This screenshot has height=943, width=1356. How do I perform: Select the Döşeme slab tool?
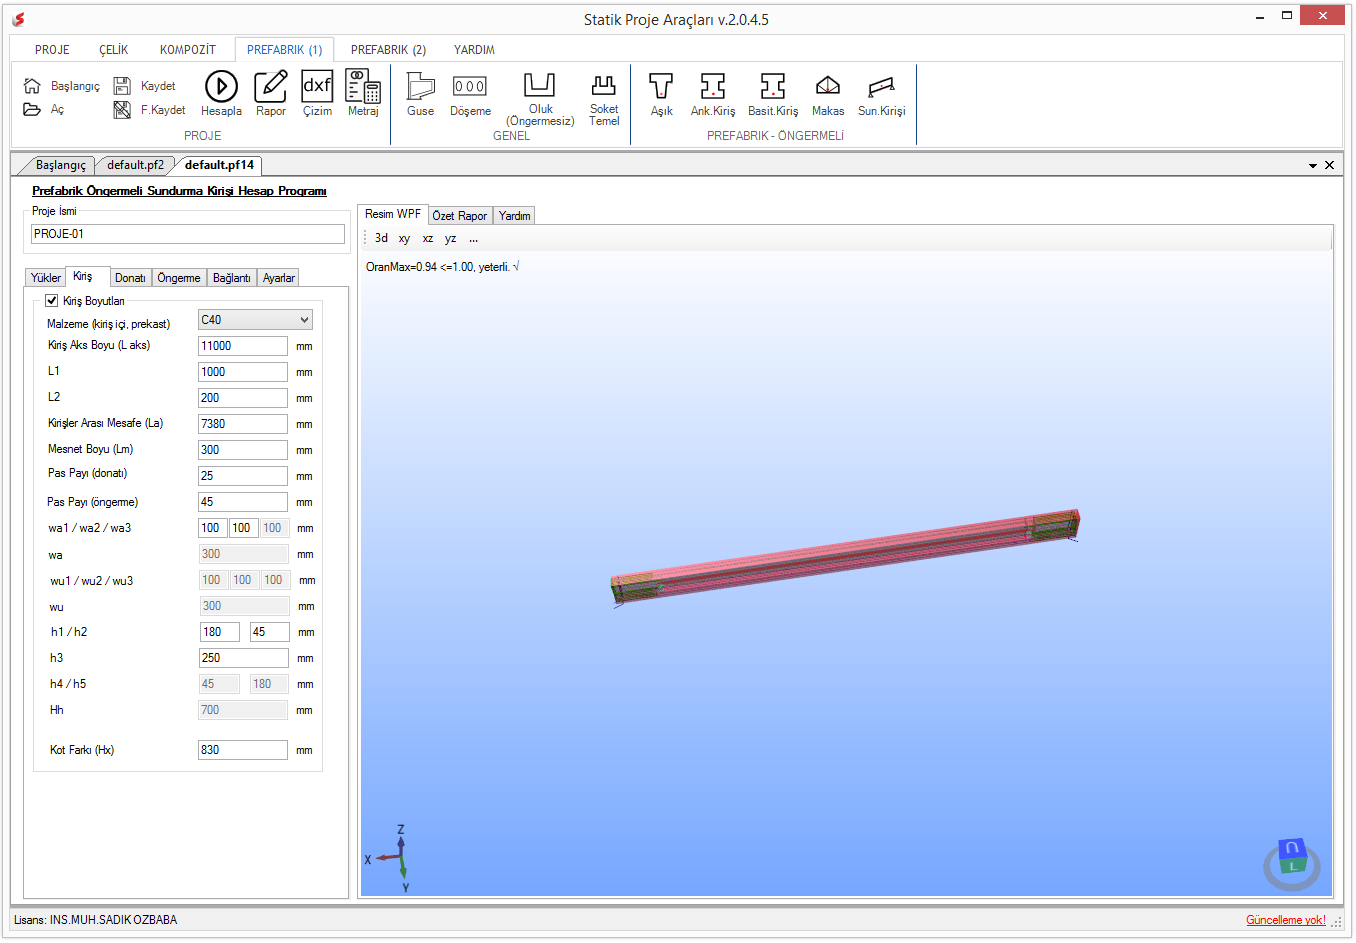(470, 94)
